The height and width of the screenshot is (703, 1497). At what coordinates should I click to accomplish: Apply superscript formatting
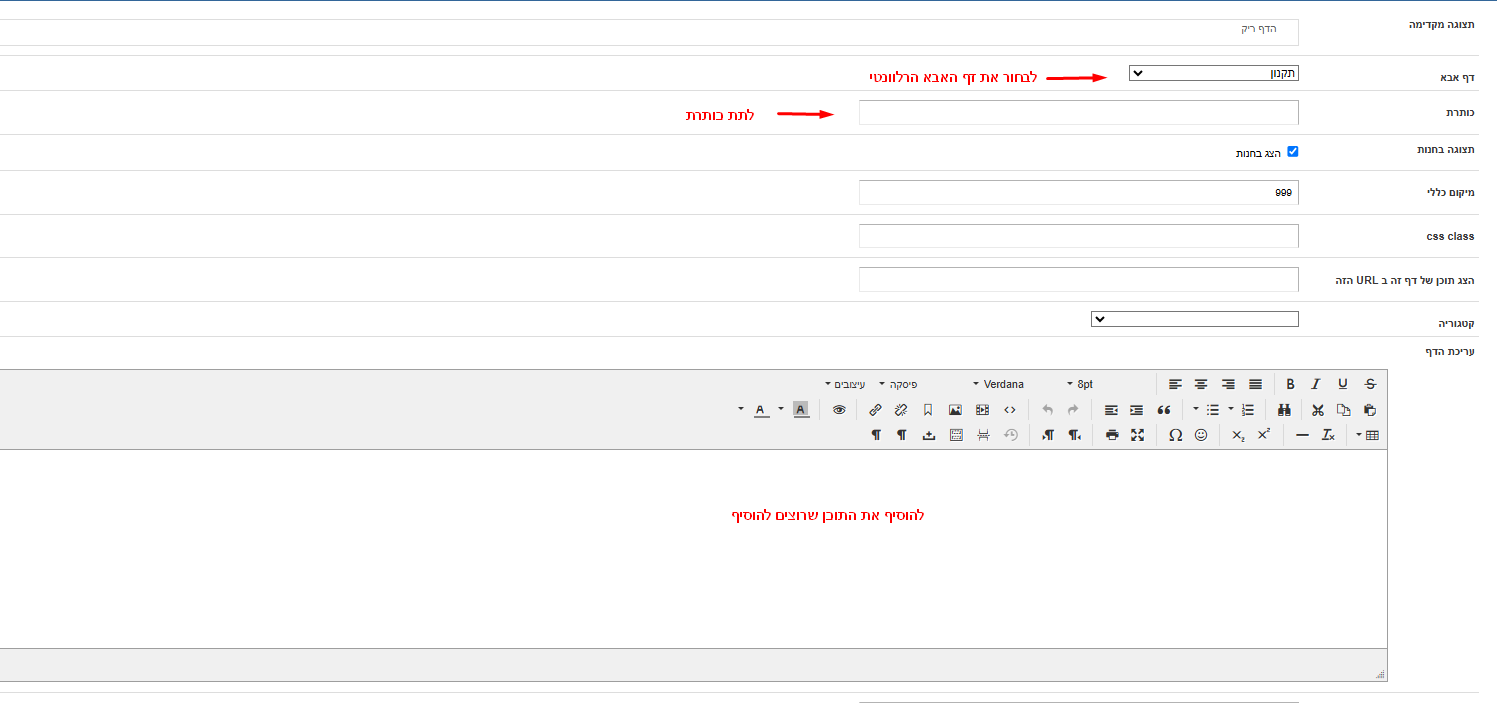[x=1264, y=435]
